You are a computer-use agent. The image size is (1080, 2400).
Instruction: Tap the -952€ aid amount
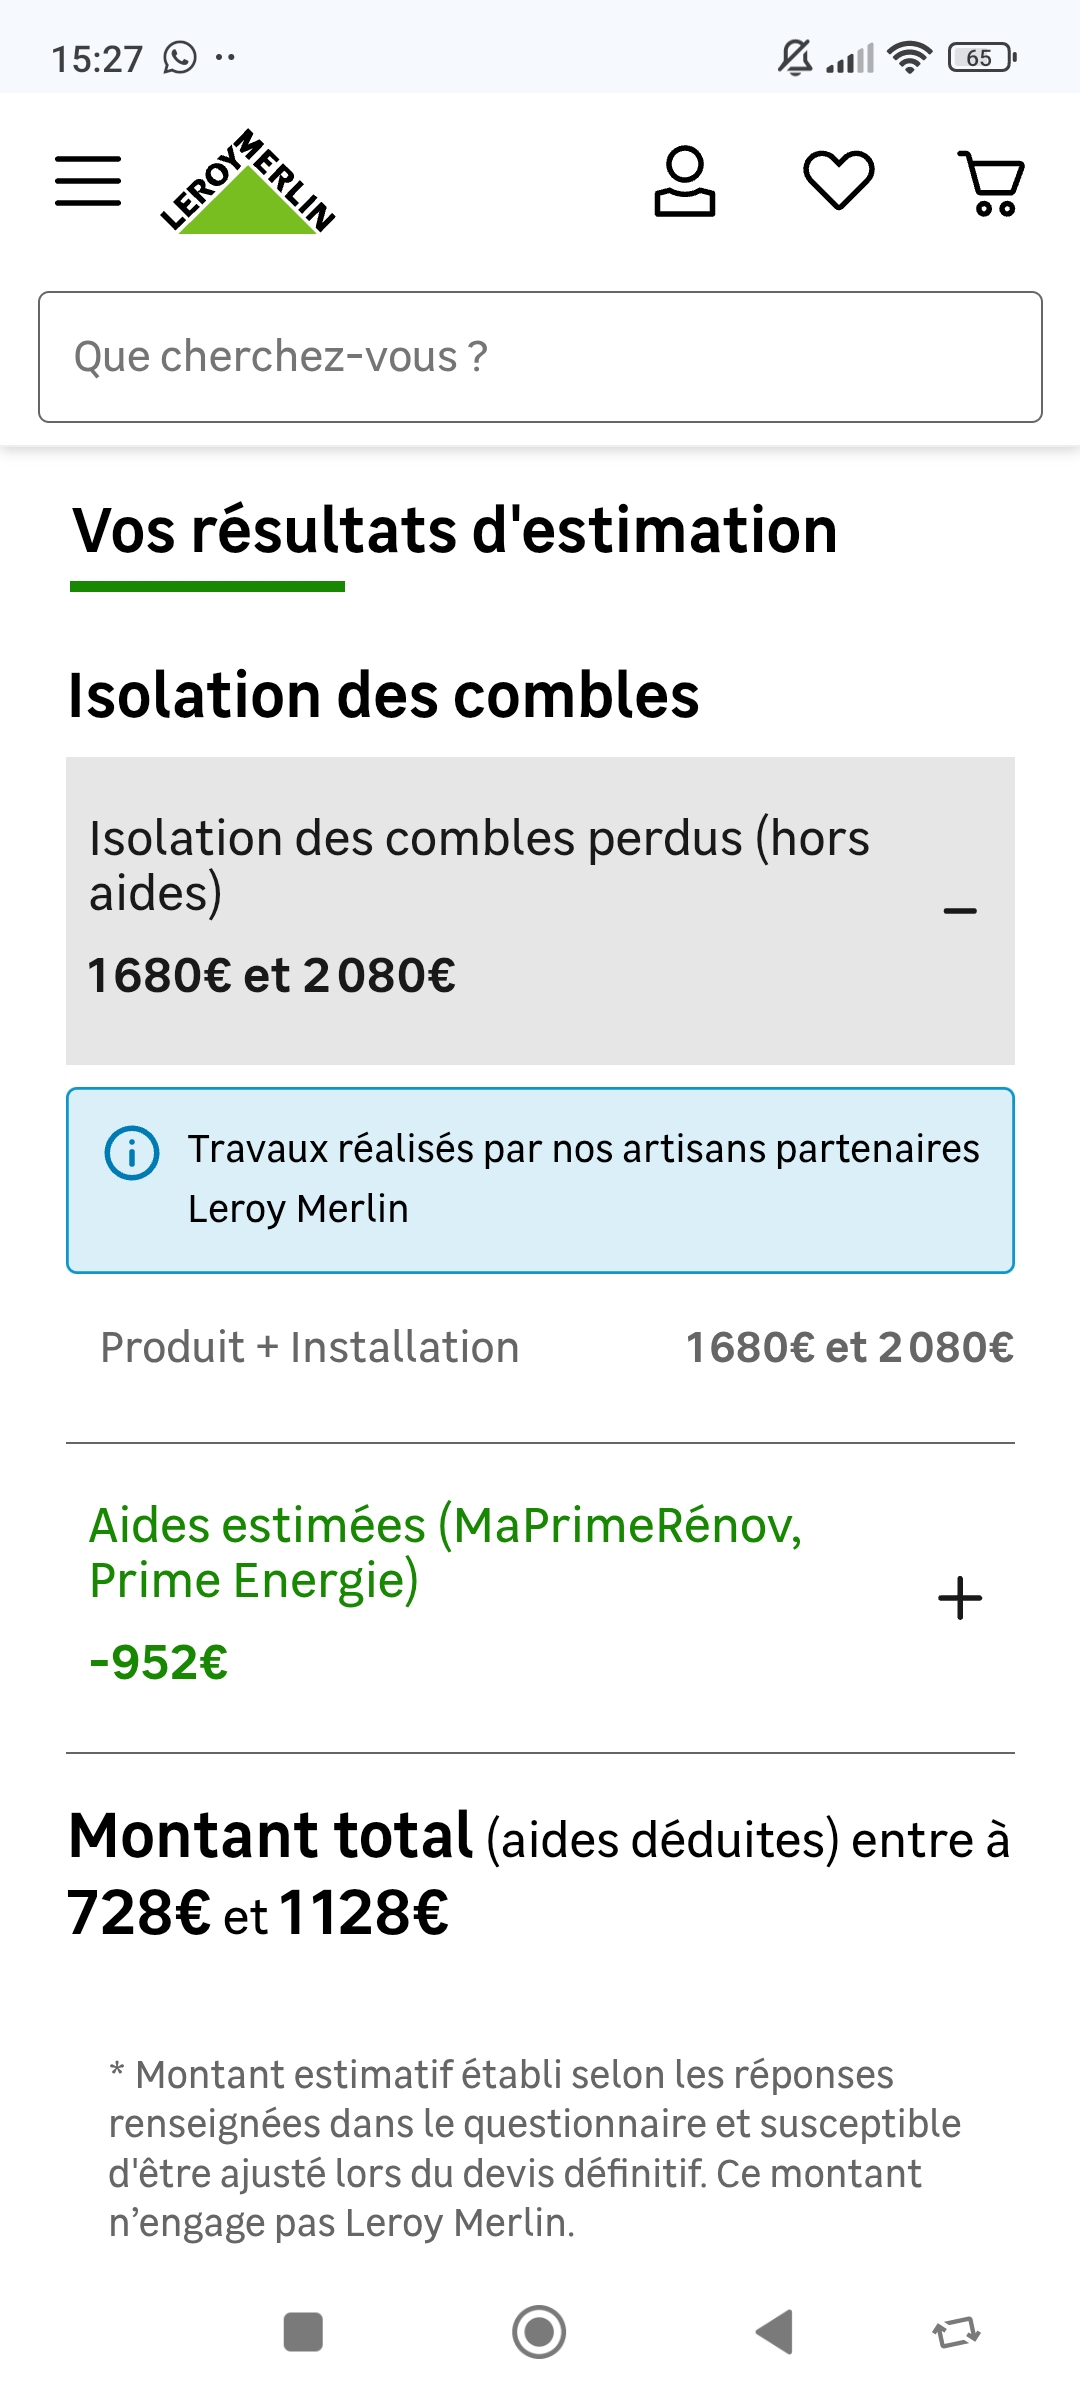pyautogui.click(x=159, y=1663)
